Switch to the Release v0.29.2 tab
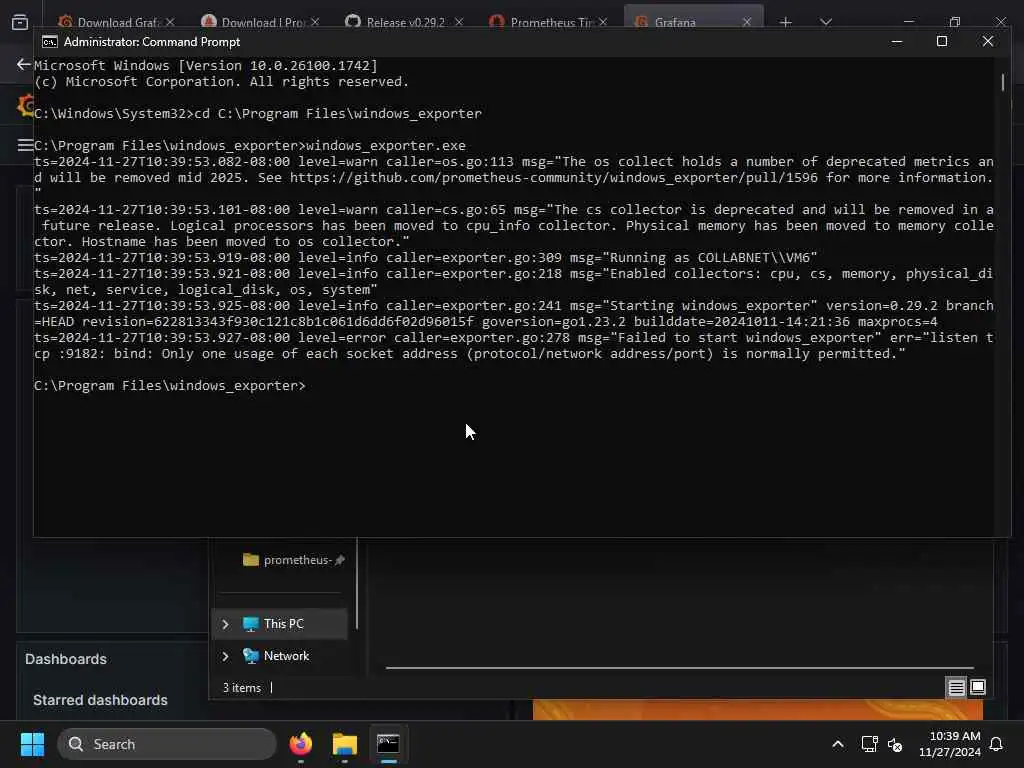The image size is (1024, 768). point(398,22)
